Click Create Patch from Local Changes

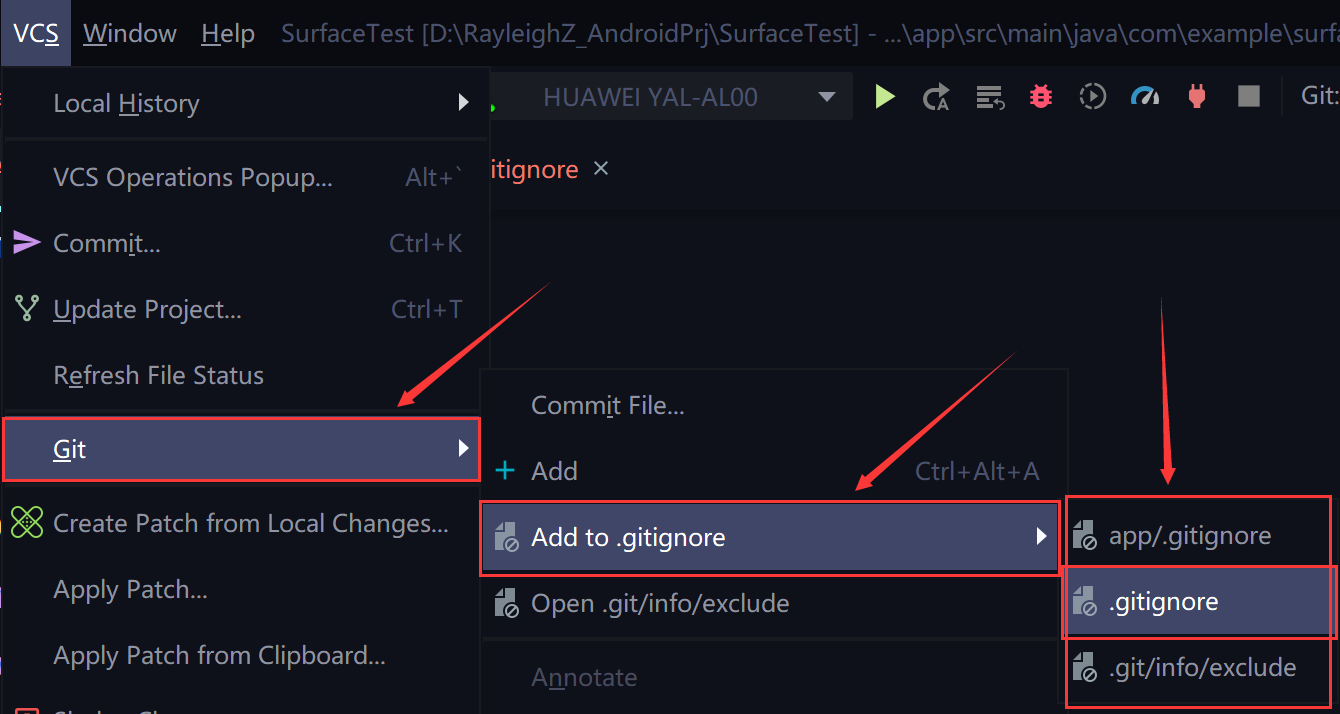tap(250, 523)
